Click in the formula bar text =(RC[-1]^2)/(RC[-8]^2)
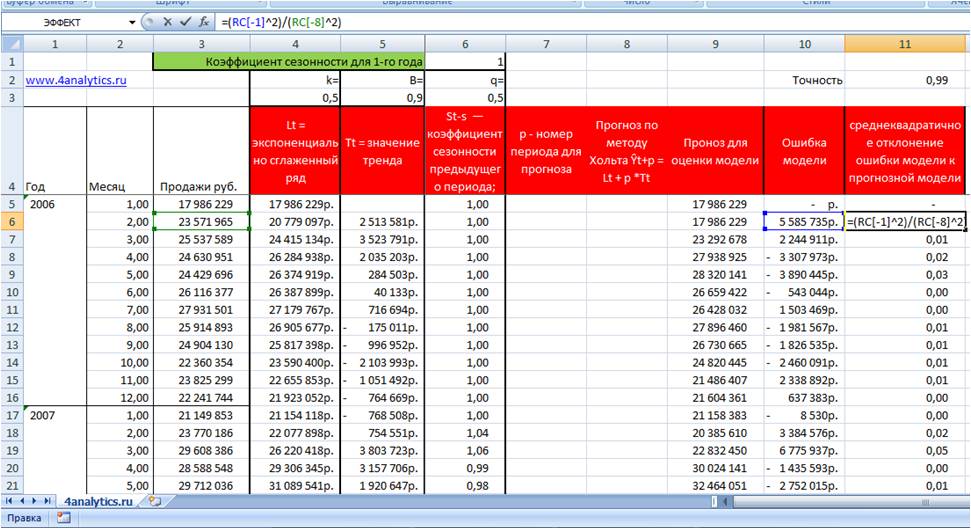This screenshot has width=971, height=529. tap(281, 22)
